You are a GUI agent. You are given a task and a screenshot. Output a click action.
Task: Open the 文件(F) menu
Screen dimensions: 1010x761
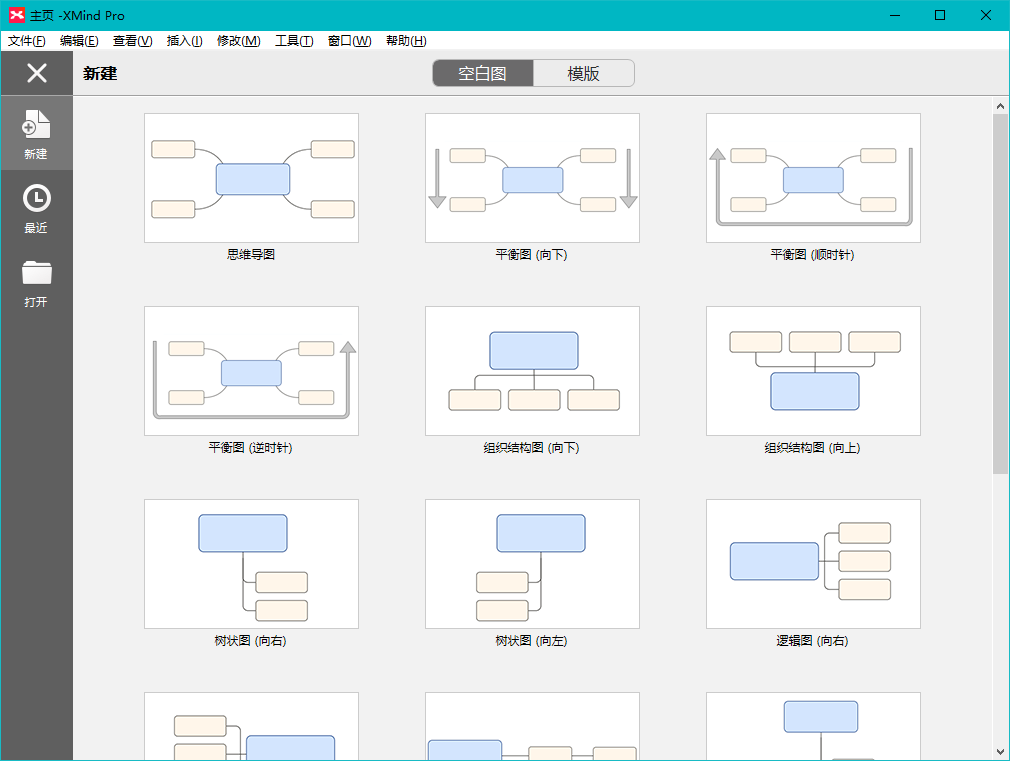coord(26,41)
